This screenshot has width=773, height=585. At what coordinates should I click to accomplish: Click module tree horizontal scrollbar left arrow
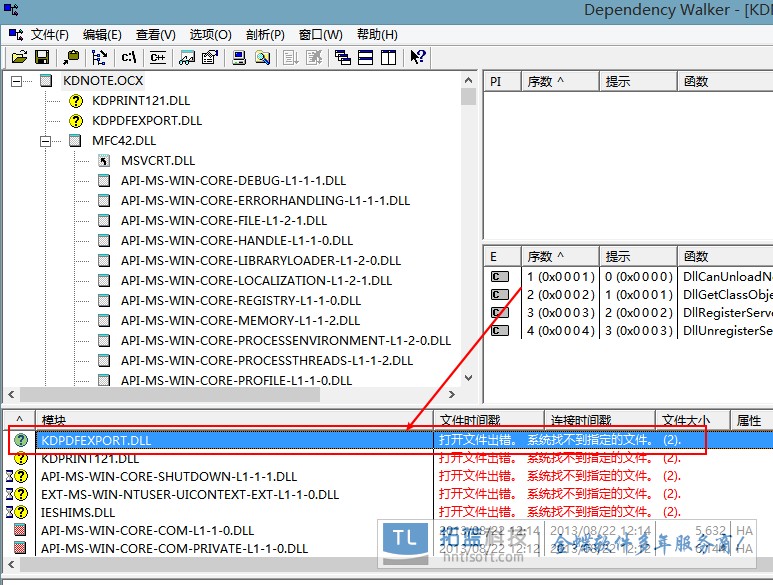click(x=11, y=394)
